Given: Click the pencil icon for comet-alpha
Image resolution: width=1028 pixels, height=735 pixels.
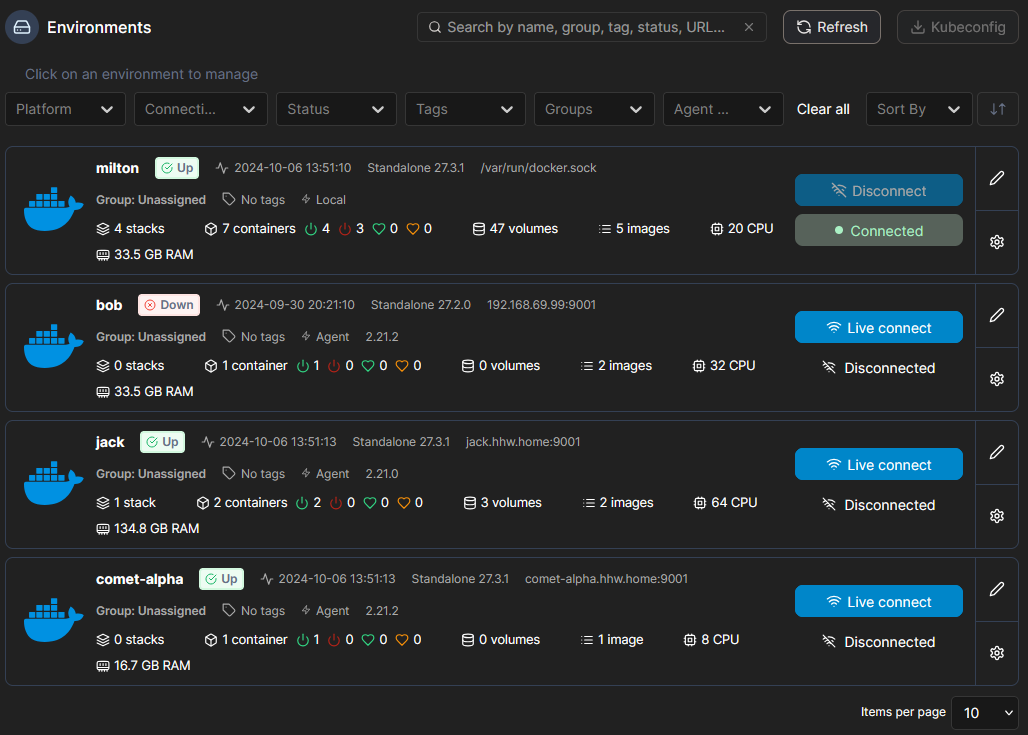Looking at the screenshot, I should coord(996,590).
